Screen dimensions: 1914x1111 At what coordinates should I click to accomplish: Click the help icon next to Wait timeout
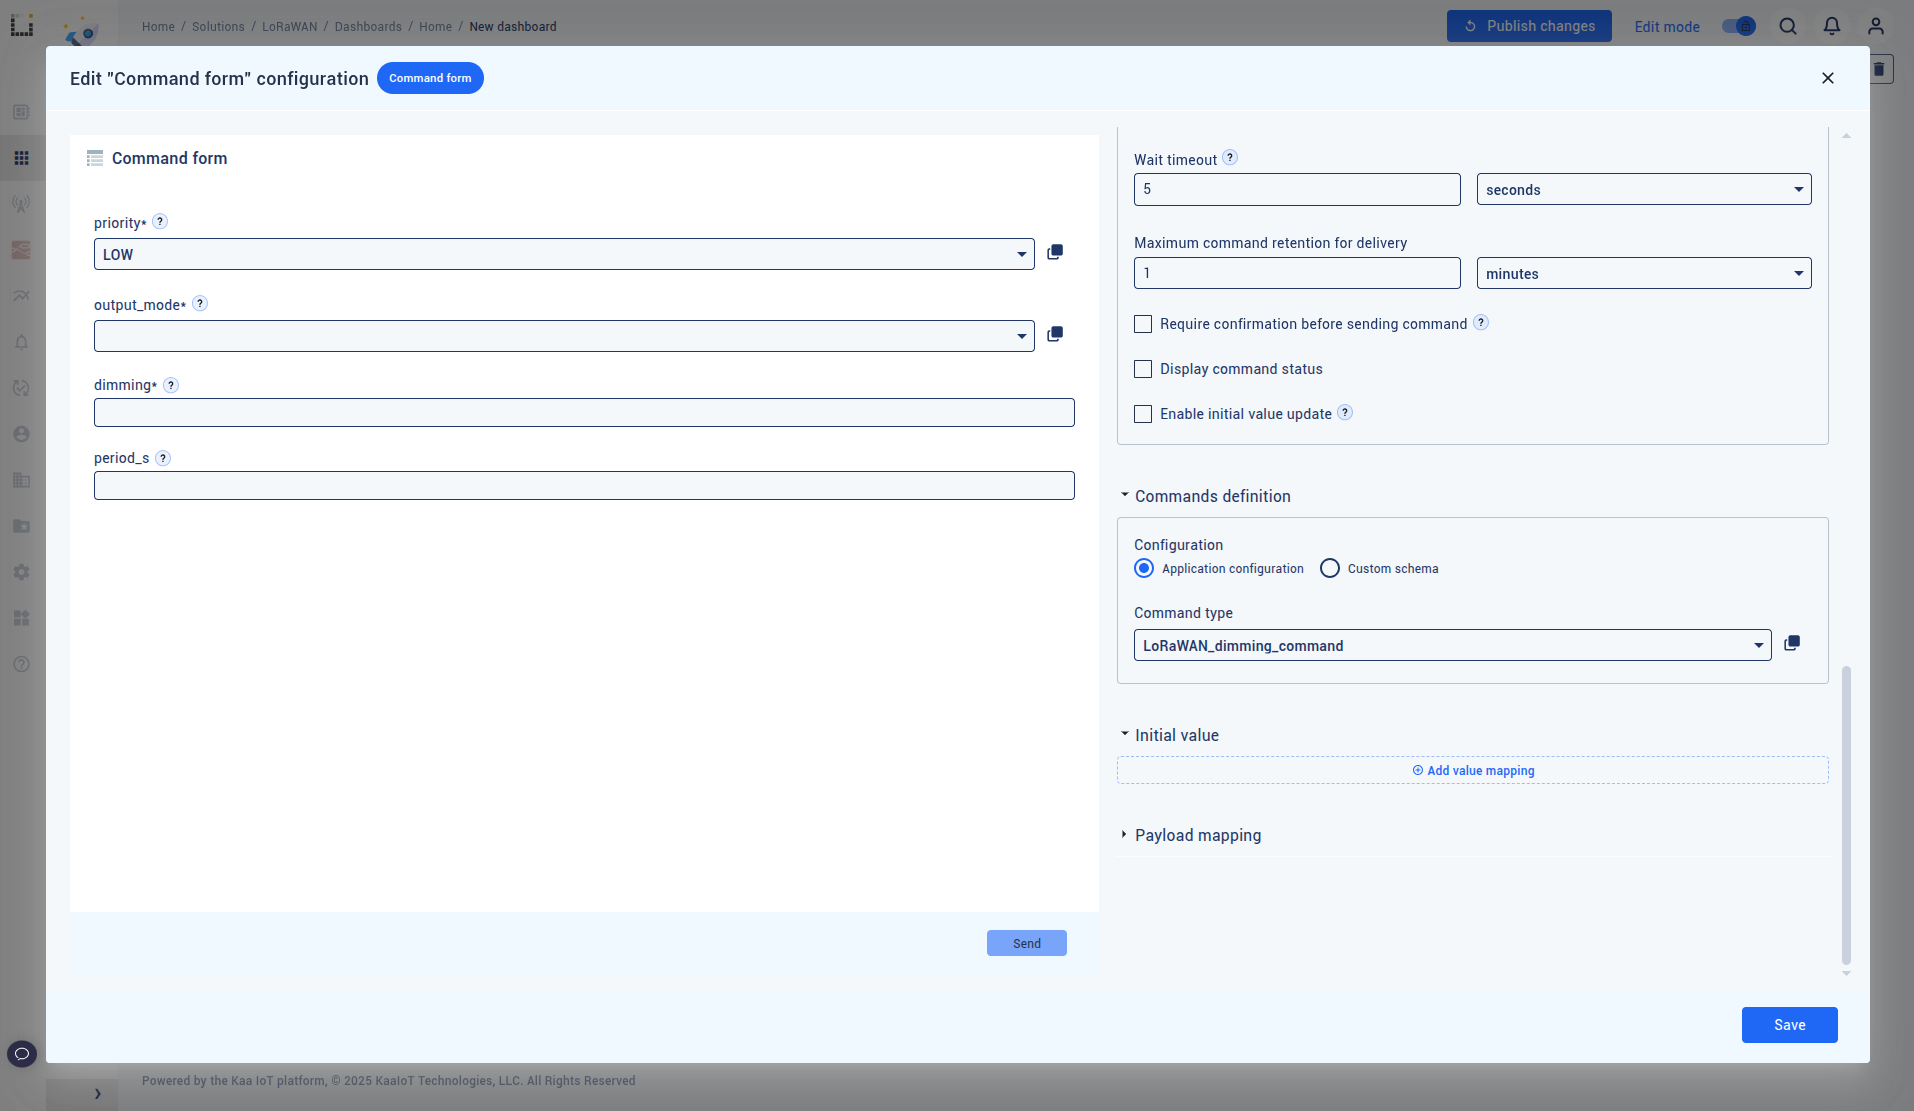(1230, 158)
